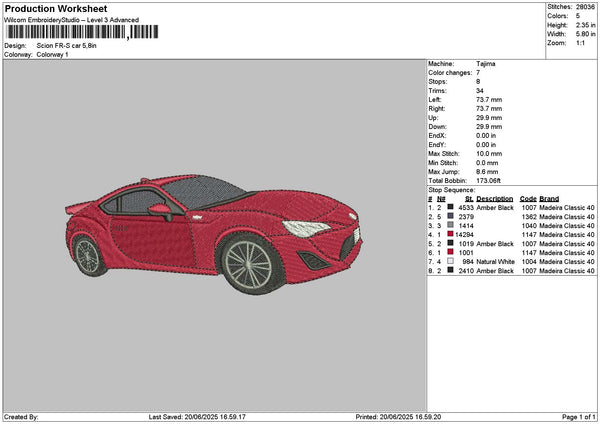
Task: Click thread code 1040
Action: pyautogui.click(x=529, y=226)
